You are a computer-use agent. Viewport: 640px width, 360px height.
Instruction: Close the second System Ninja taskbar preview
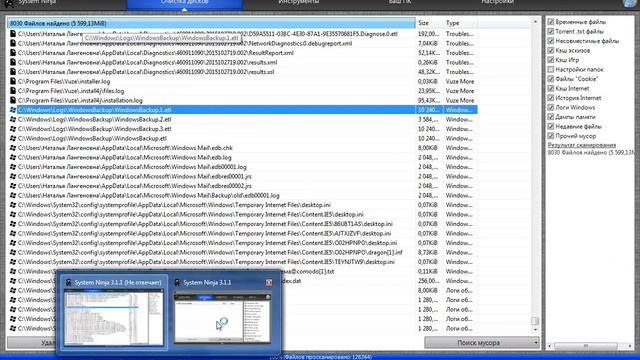[269, 282]
